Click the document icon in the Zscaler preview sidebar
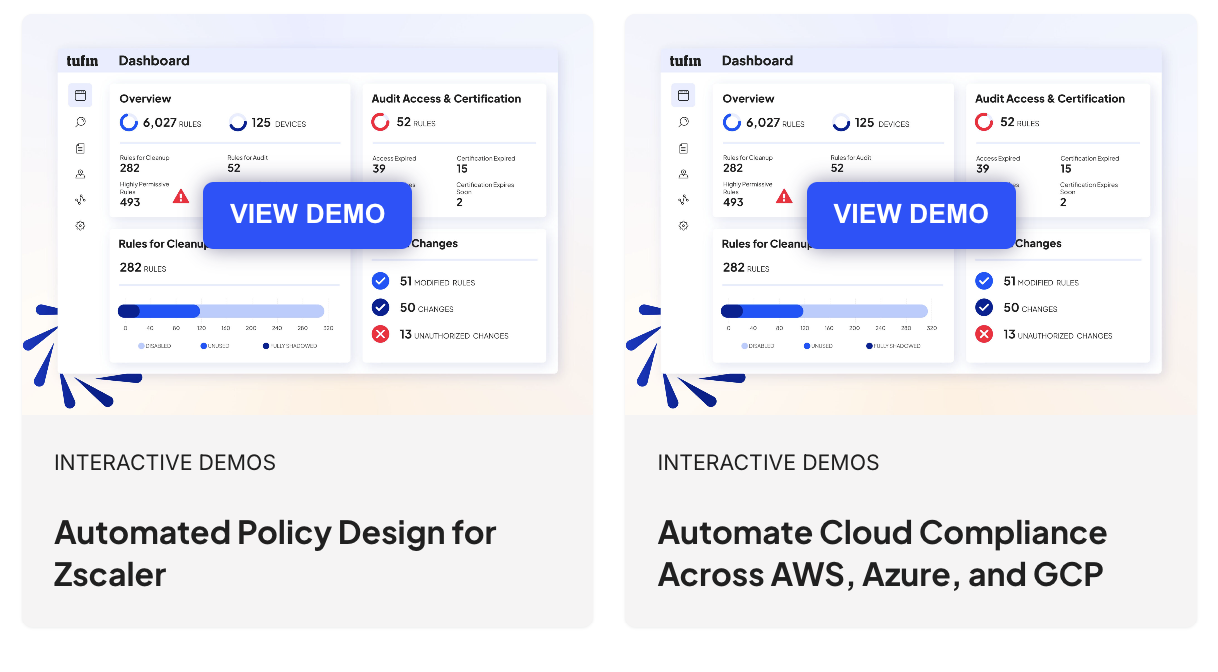The height and width of the screenshot is (672, 1218). pos(80,148)
